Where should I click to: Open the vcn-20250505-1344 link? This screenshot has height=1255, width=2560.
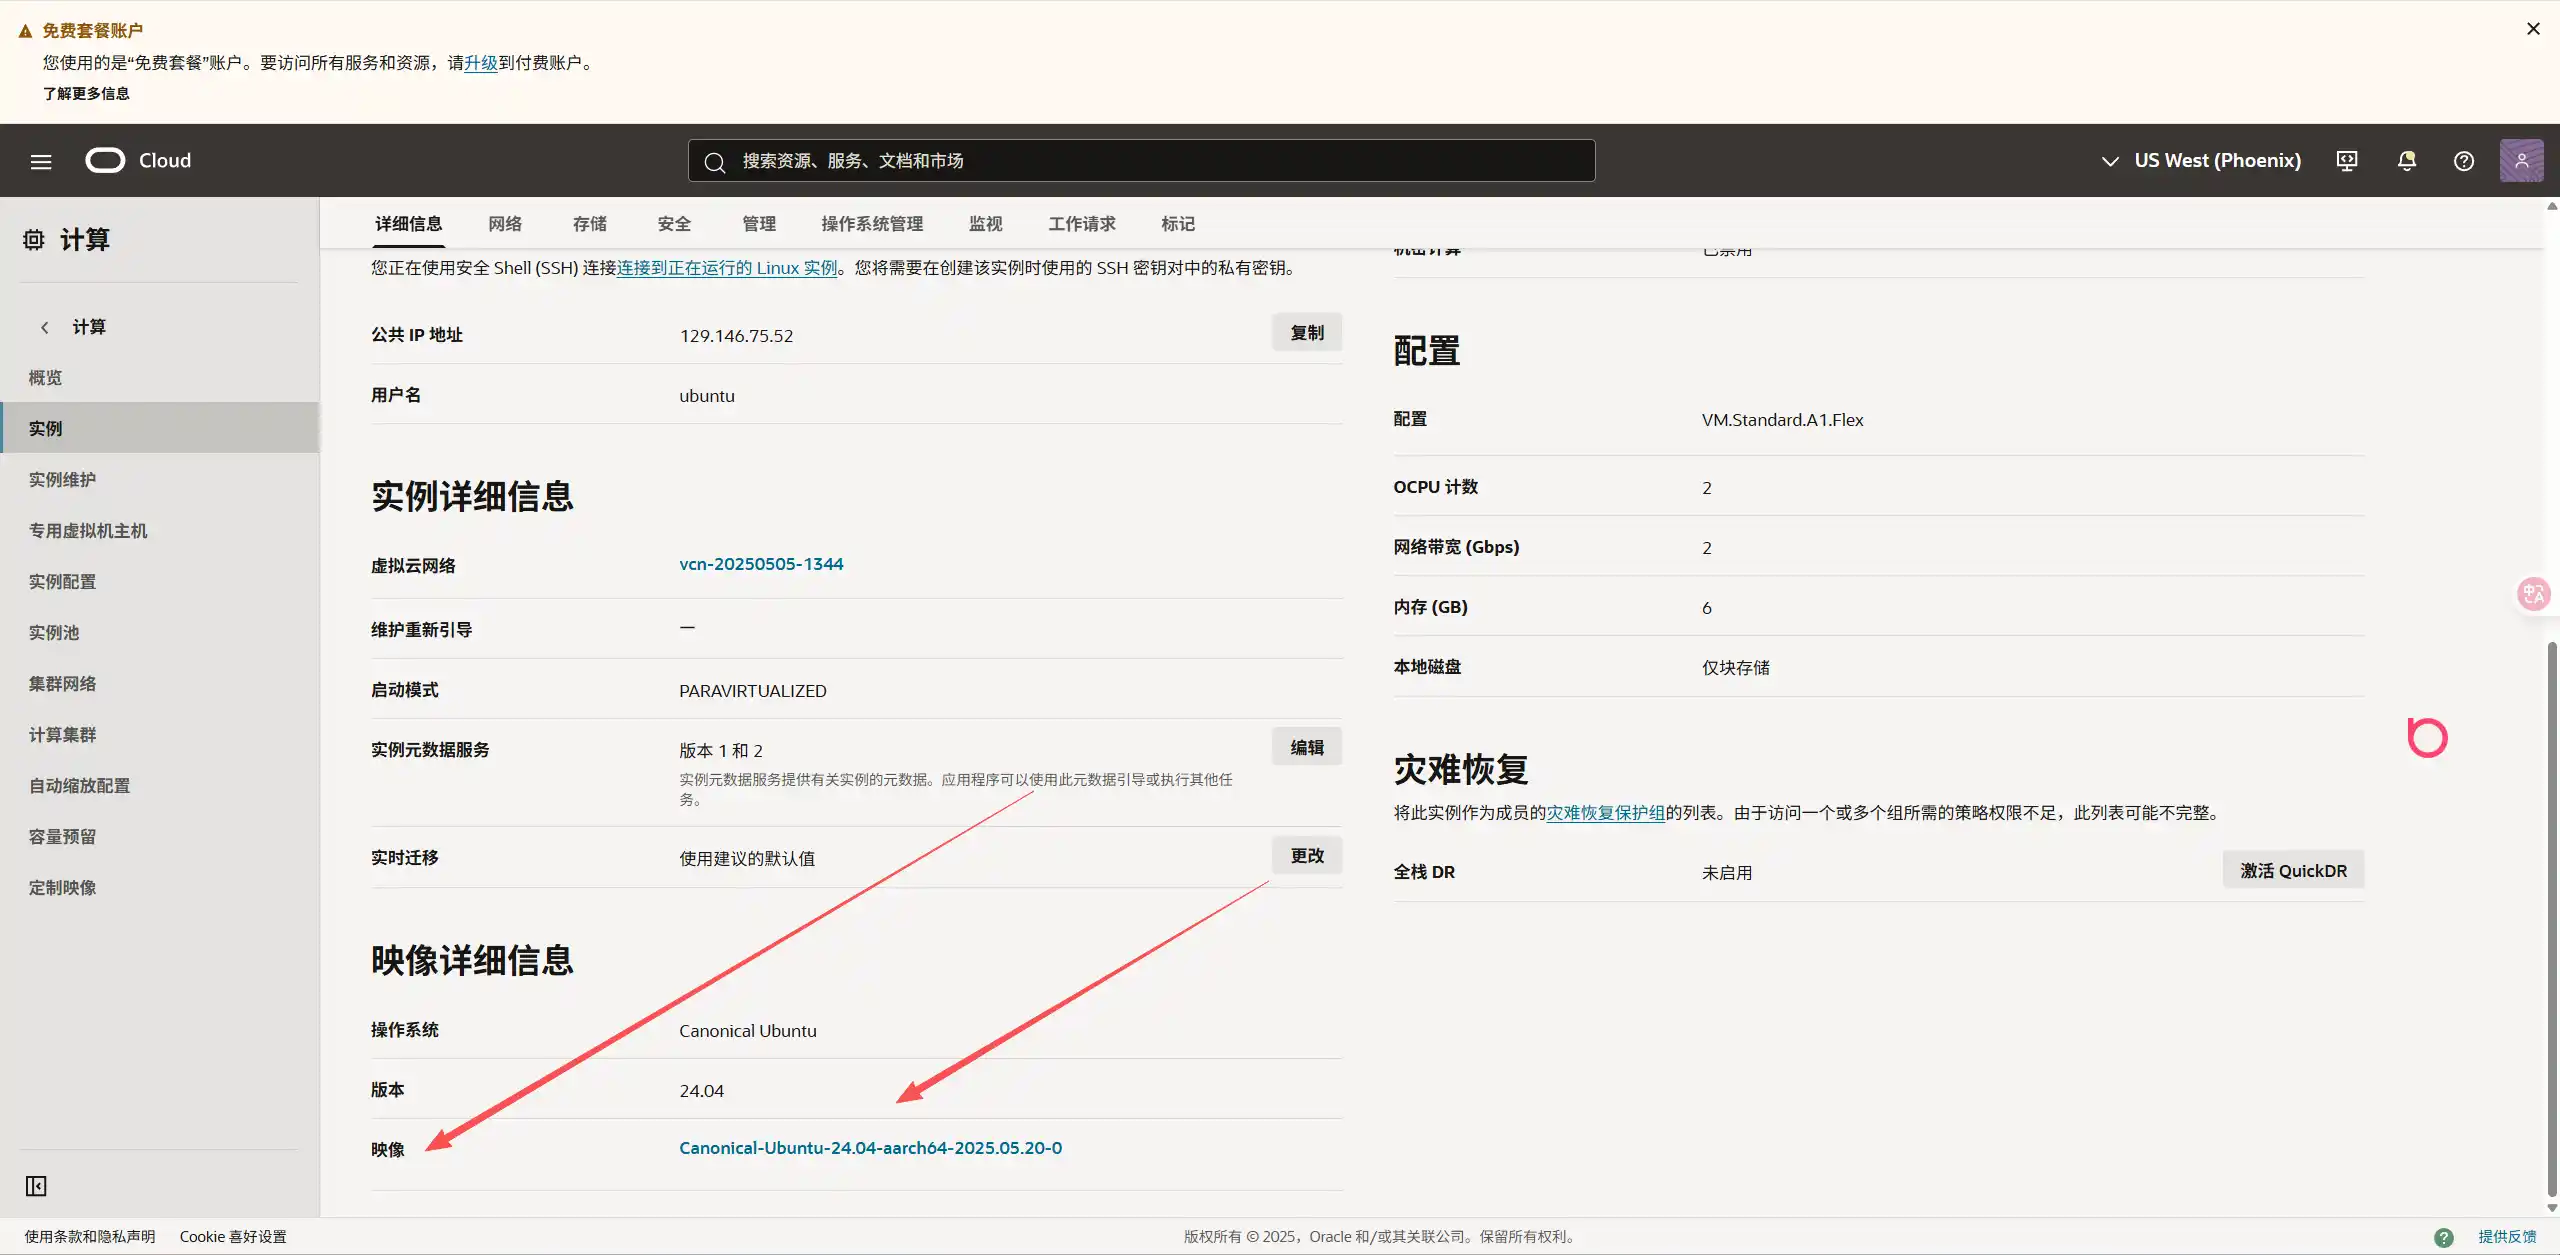(761, 564)
